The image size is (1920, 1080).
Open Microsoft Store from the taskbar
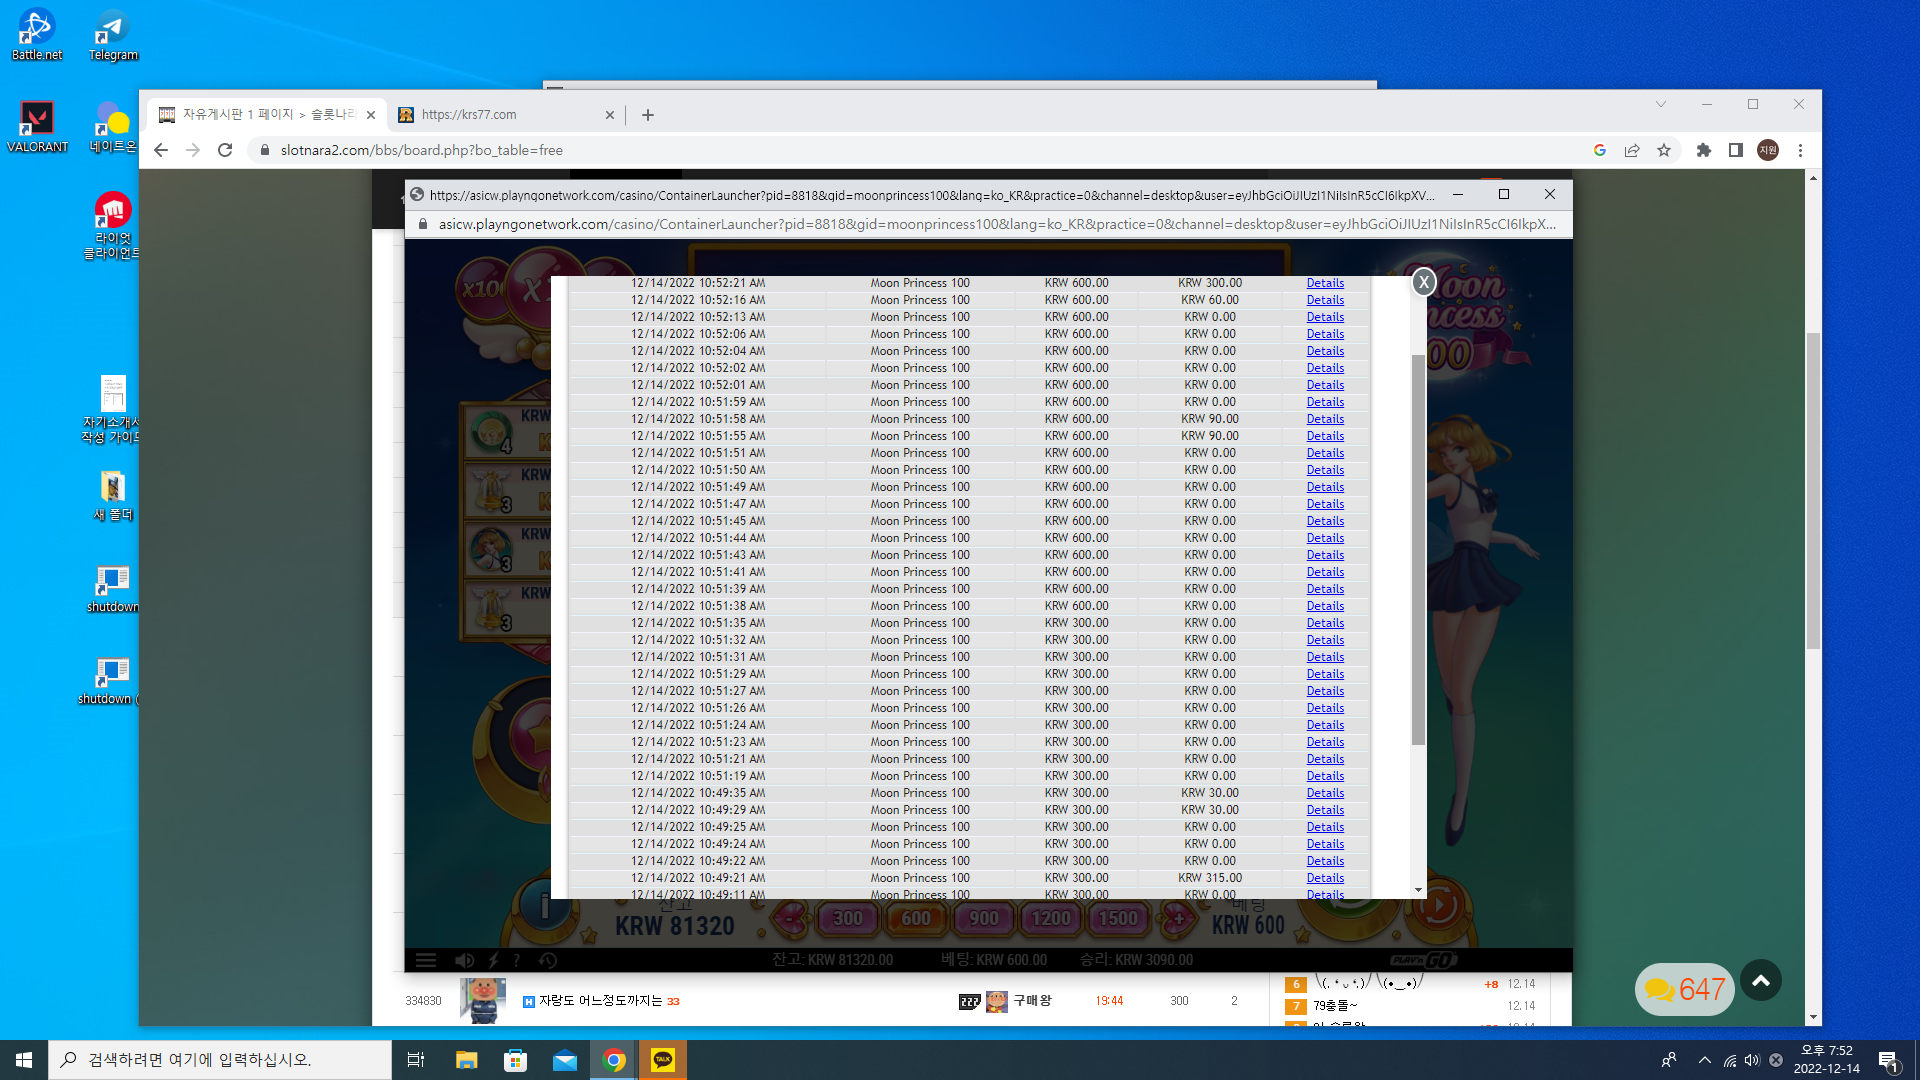[x=516, y=1060]
